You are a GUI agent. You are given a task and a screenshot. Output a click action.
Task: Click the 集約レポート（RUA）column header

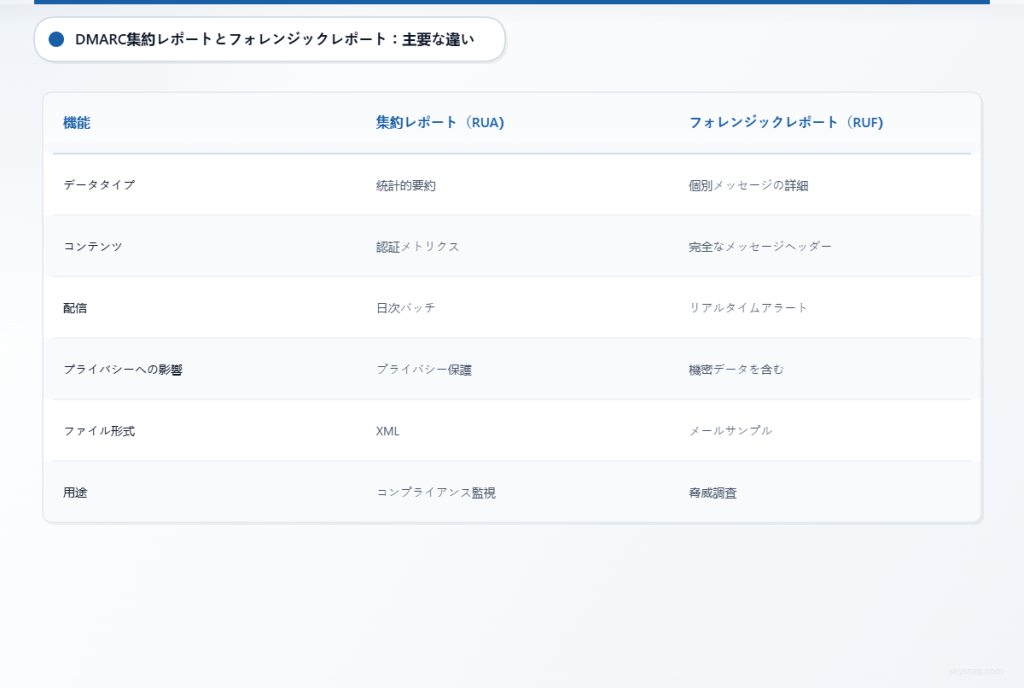[439, 123]
